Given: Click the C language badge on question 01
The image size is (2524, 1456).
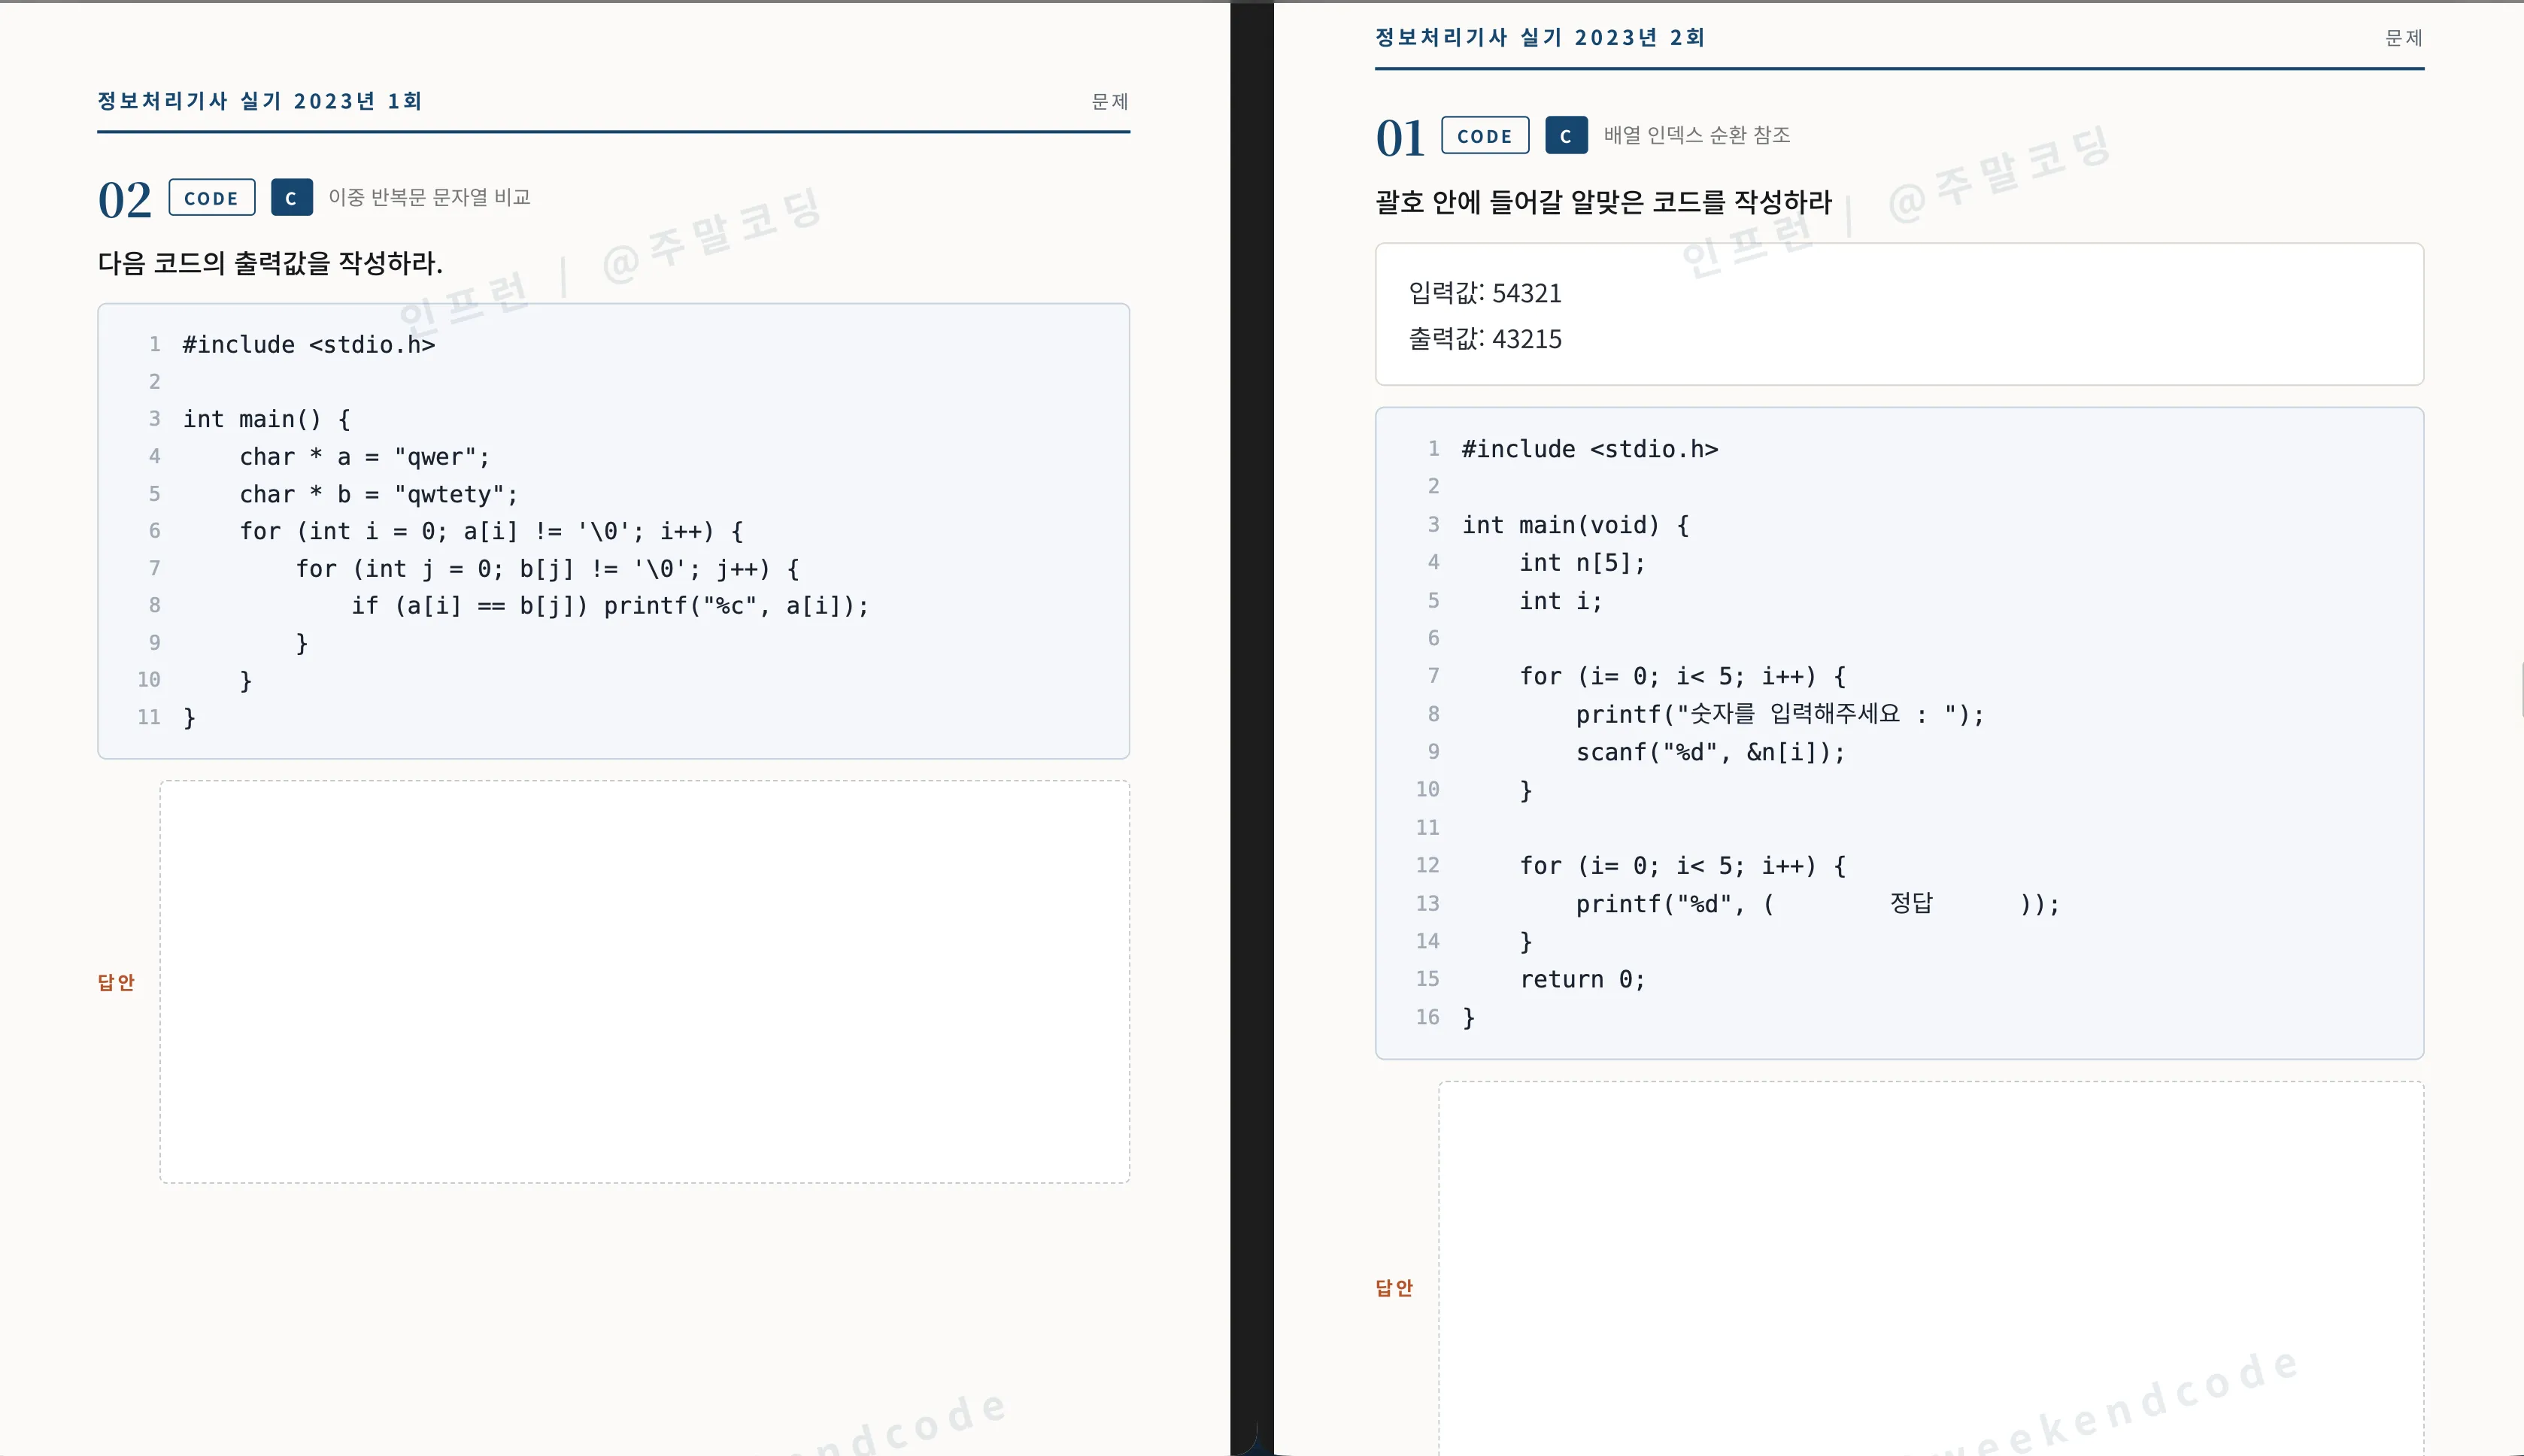Looking at the screenshot, I should tap(1566, 135).
